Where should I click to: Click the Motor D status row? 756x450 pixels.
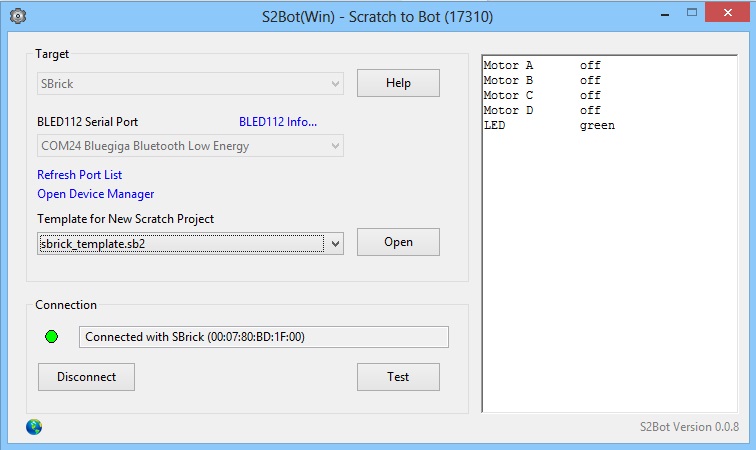(542, 110)
